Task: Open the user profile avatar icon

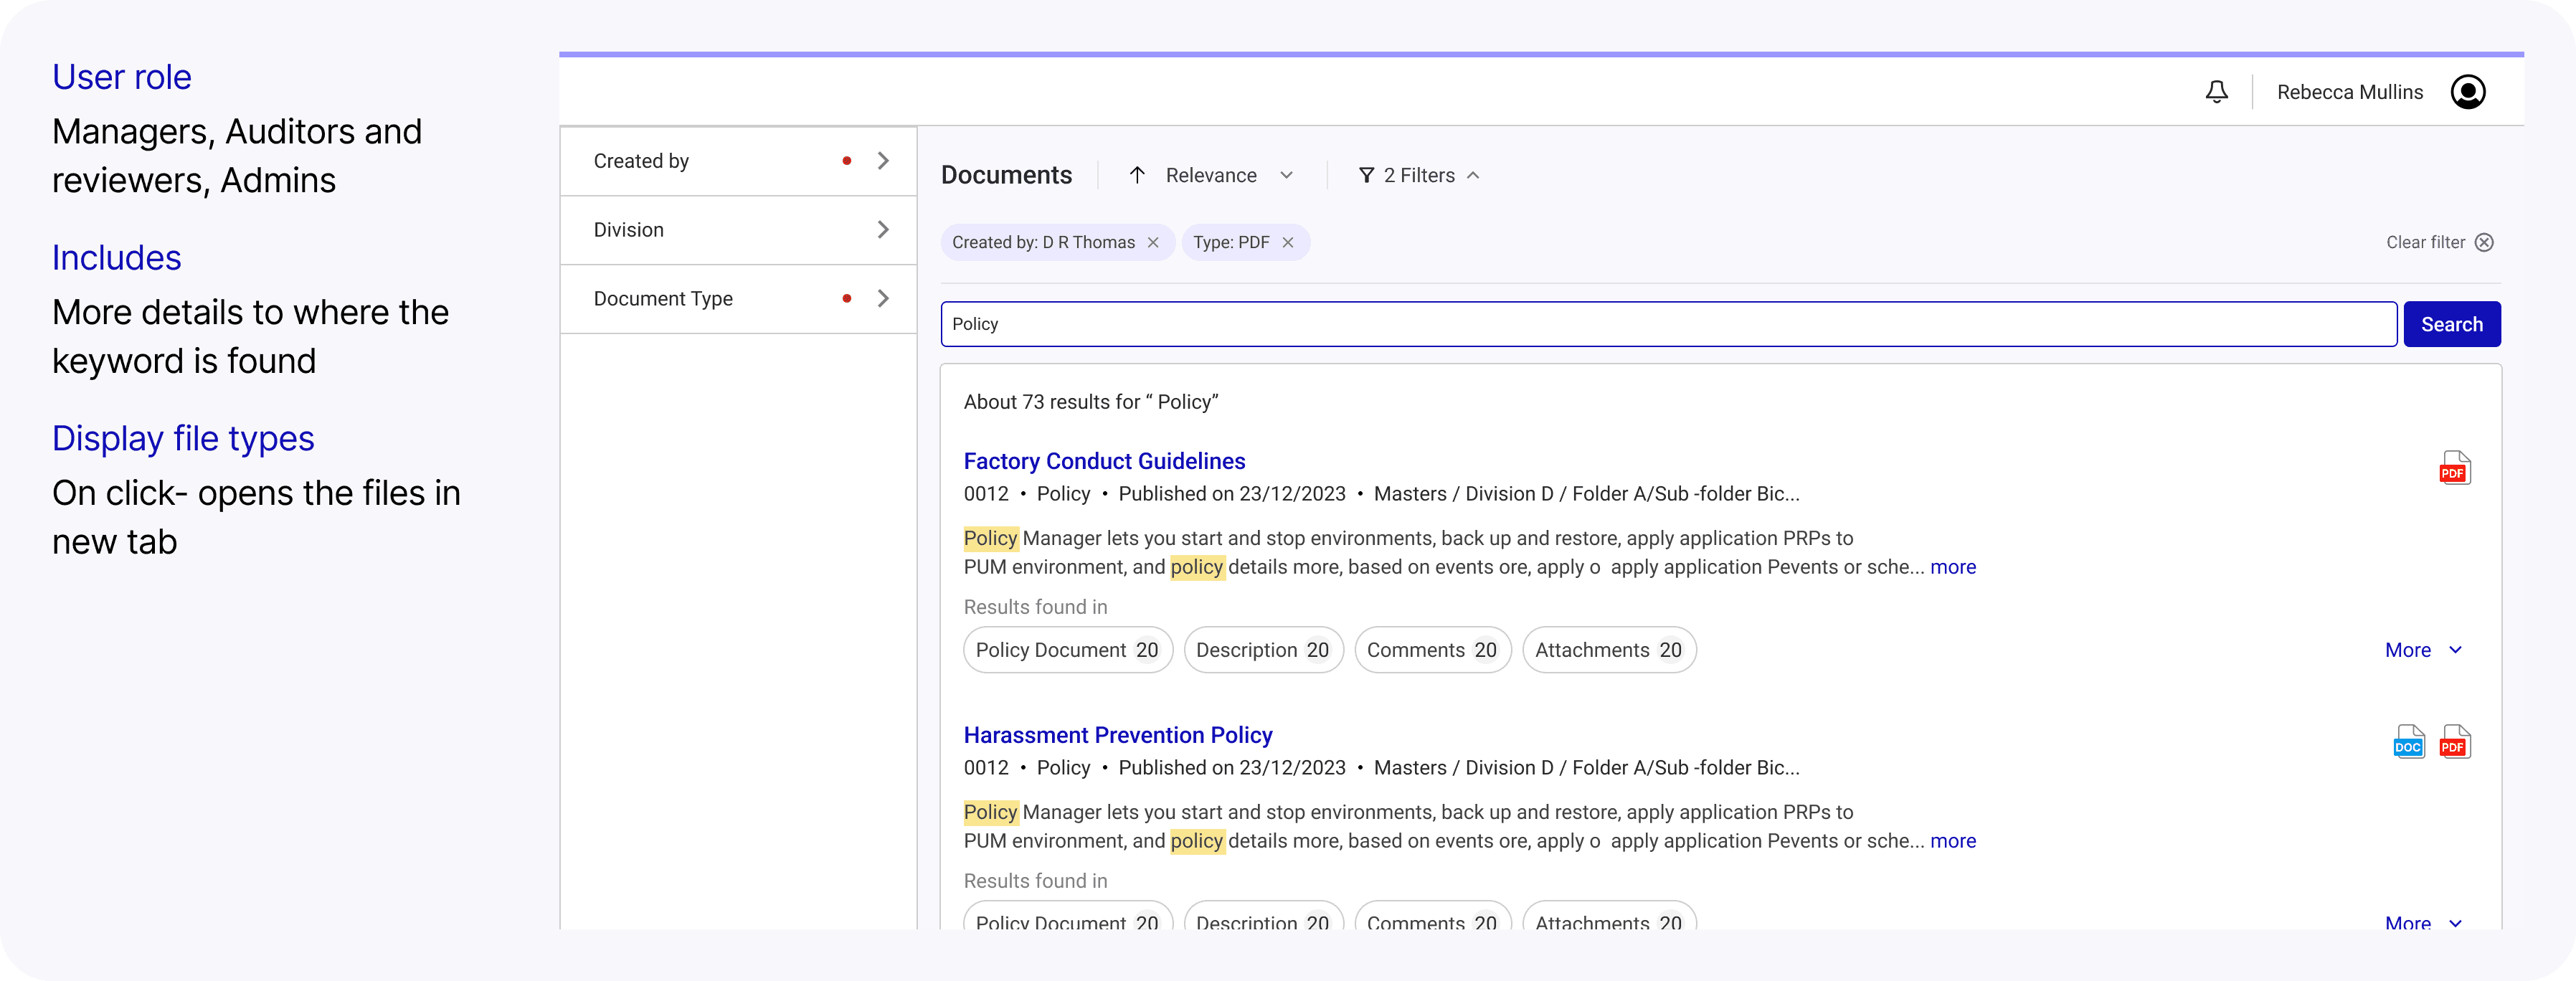Action: [x=2467, y=92]
